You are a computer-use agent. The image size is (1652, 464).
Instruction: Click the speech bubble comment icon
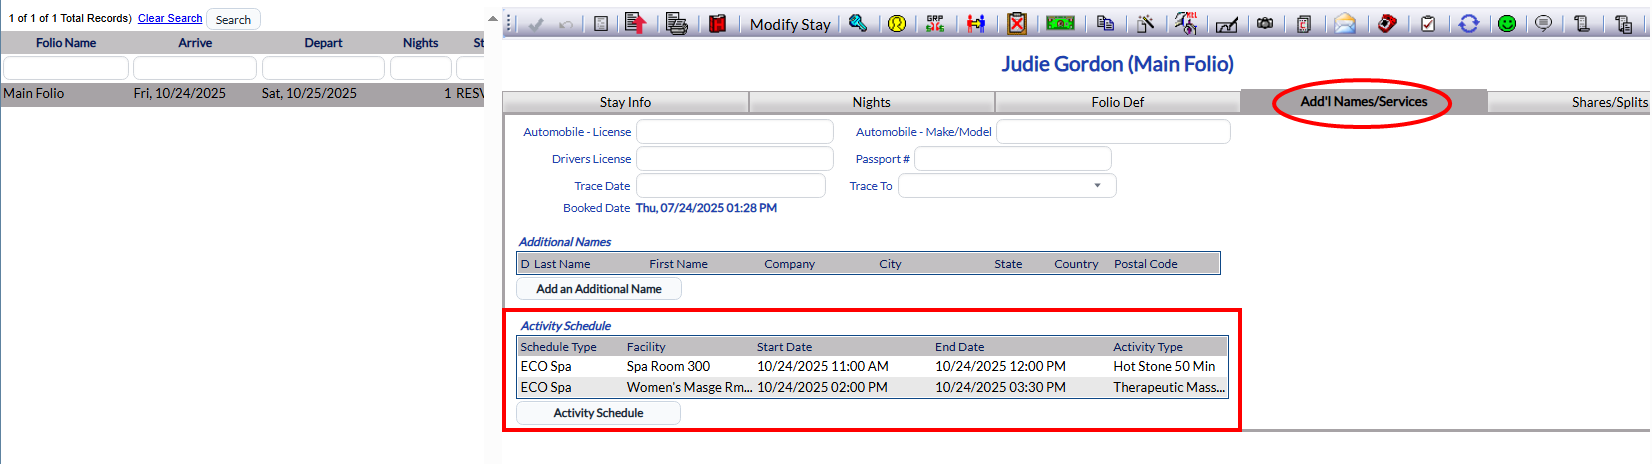tap(1543, 23)
